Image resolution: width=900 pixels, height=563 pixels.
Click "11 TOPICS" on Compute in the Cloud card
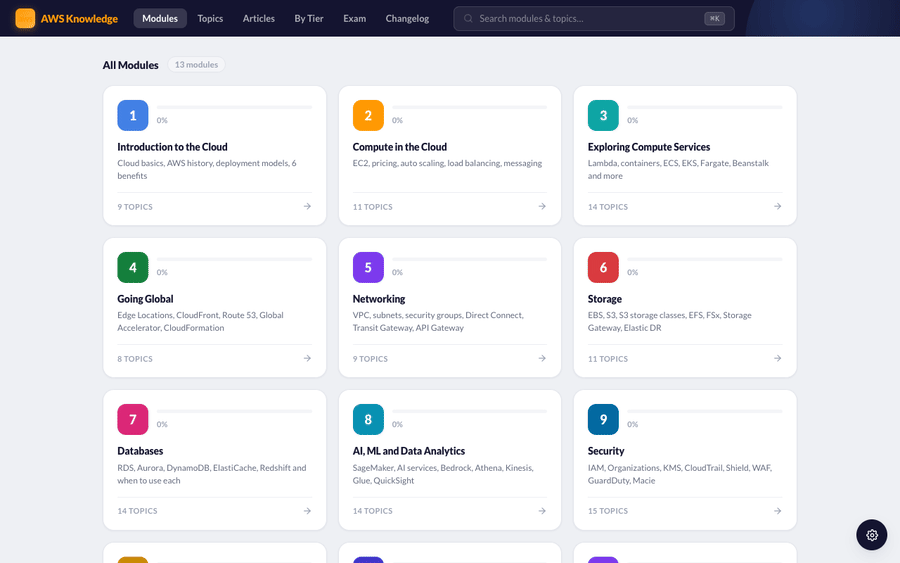373,207
